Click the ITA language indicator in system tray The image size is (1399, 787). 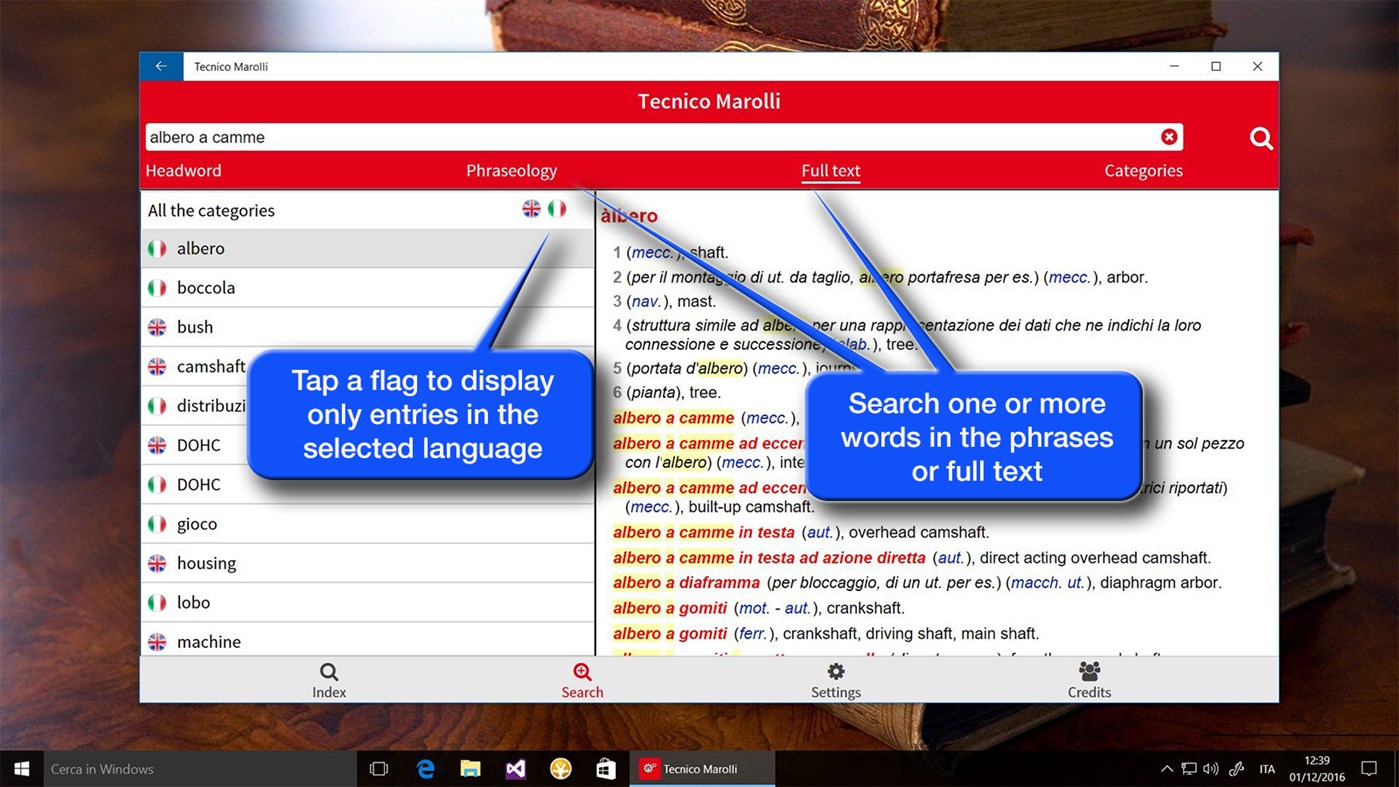(x=1267, y=768)
